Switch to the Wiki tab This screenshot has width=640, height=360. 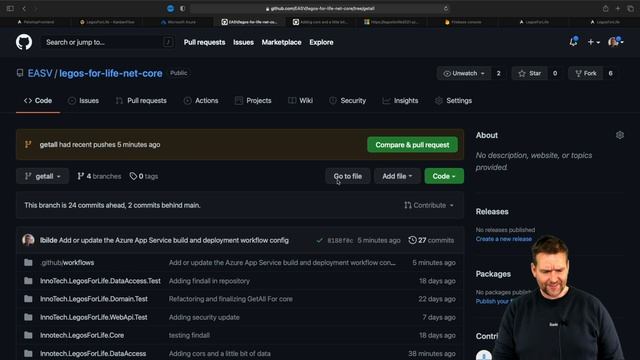[300, 101]
